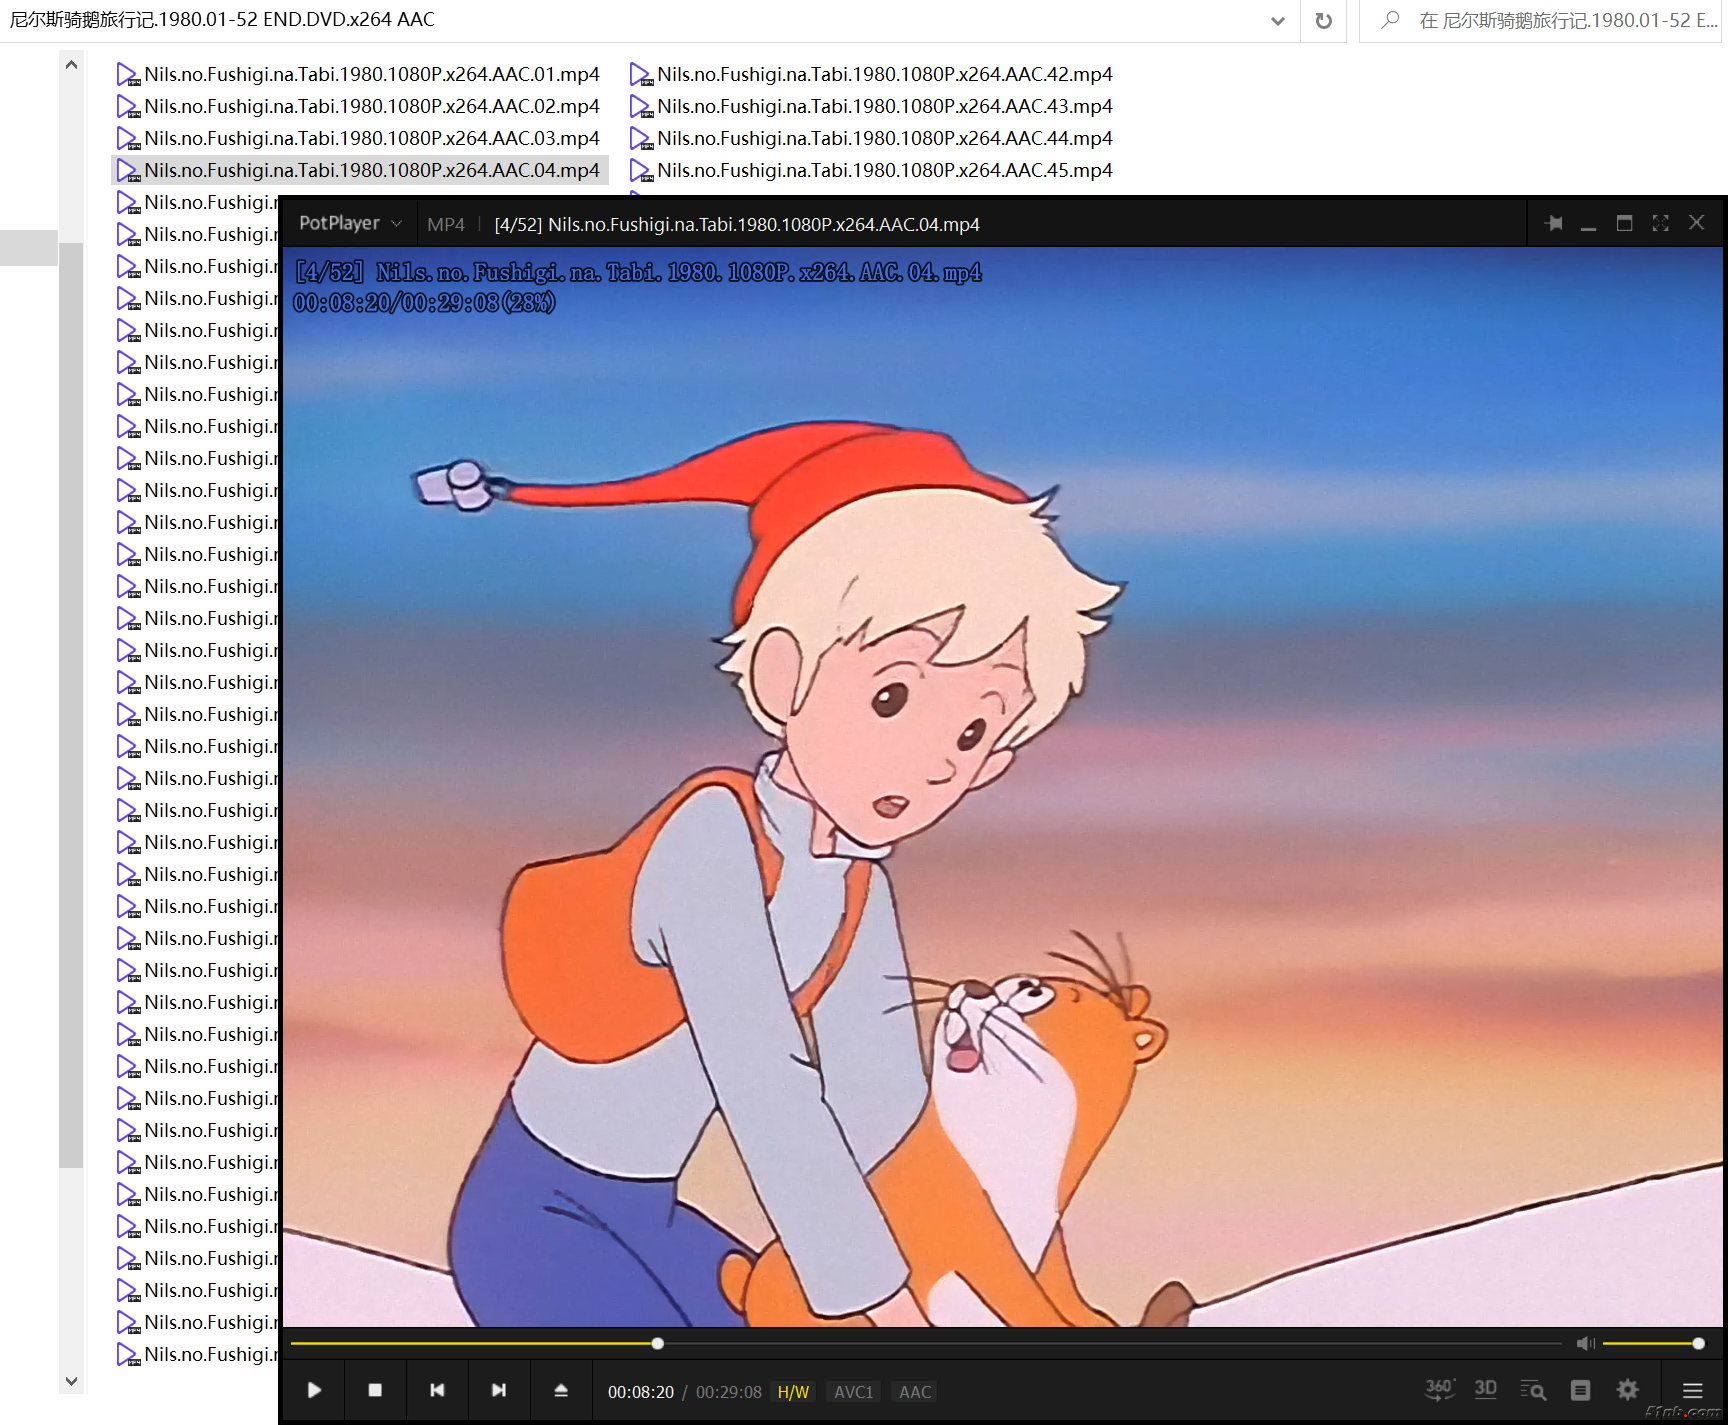Open the hamburger menu in PotPlayer
This screenshot has width=1729, height=1425.
(1692, 1391)
